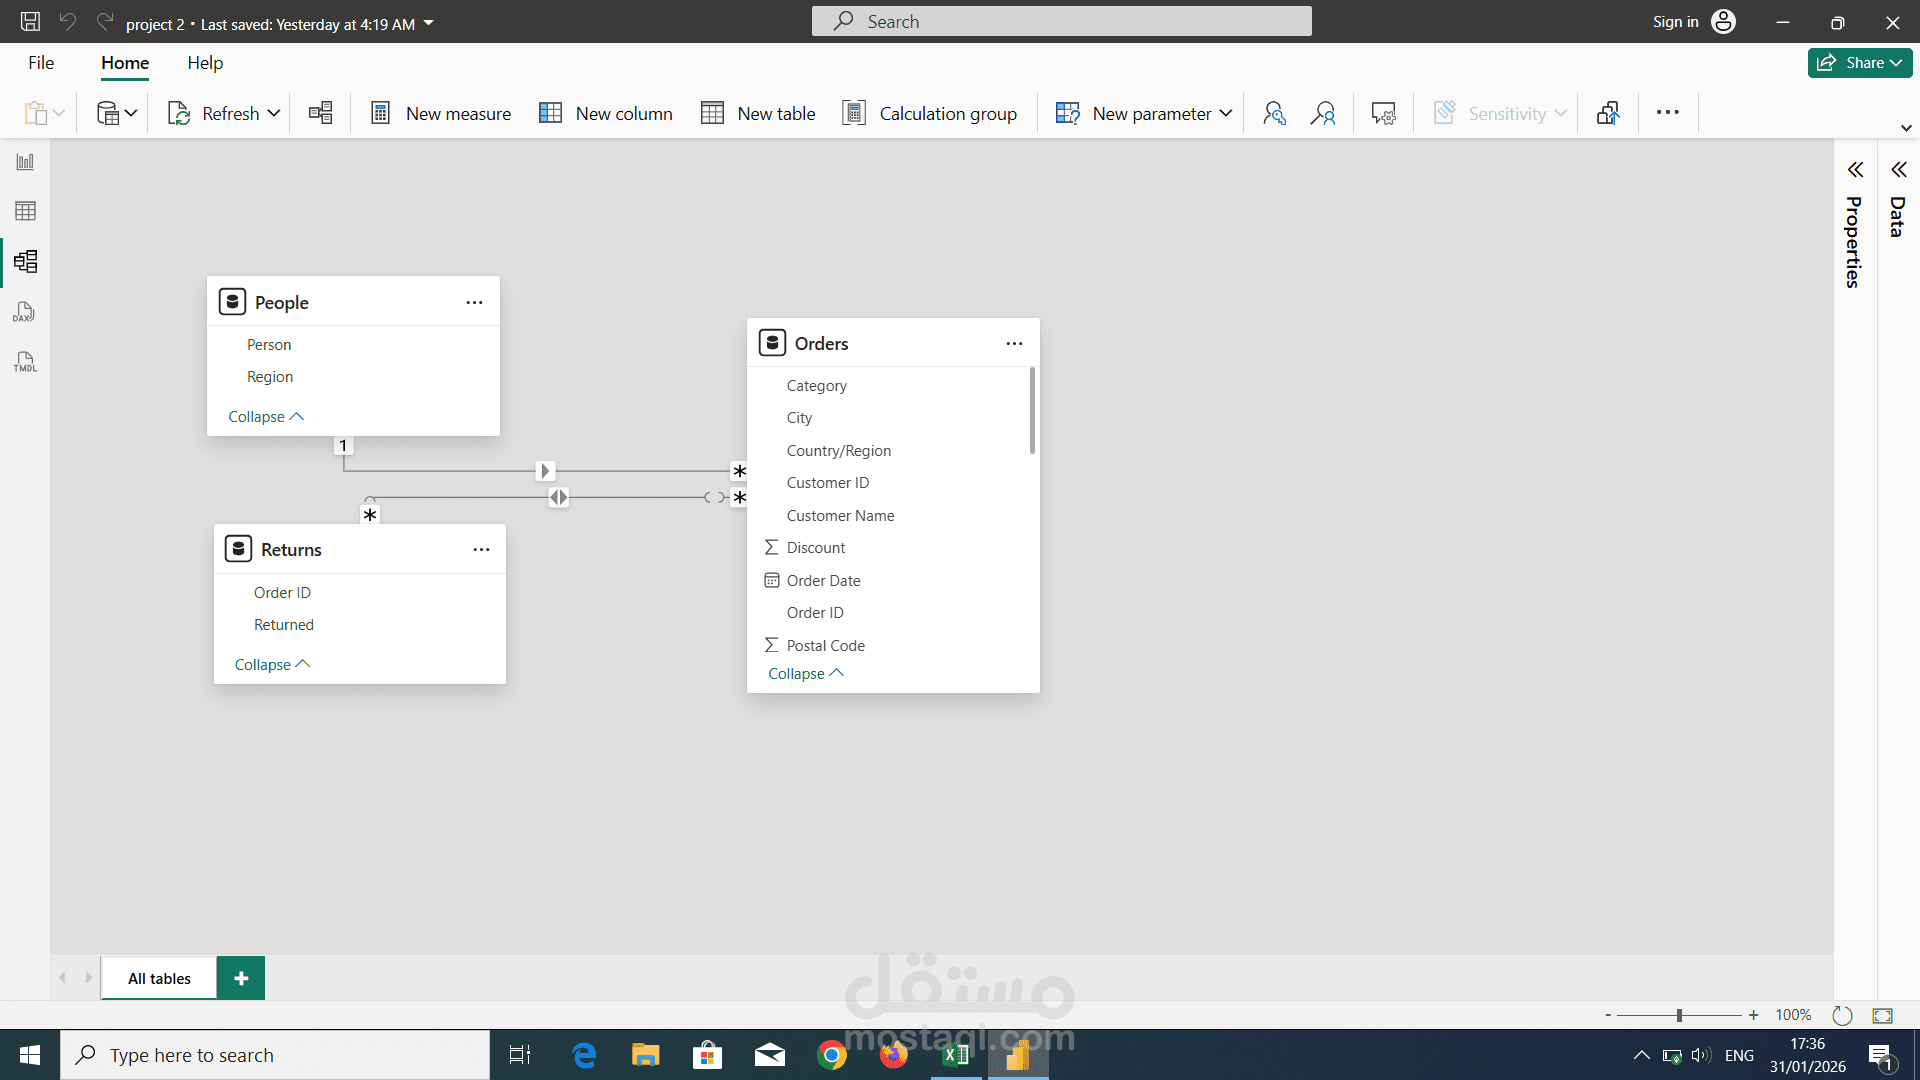Select the All tables layout tab

coord(159,978)
